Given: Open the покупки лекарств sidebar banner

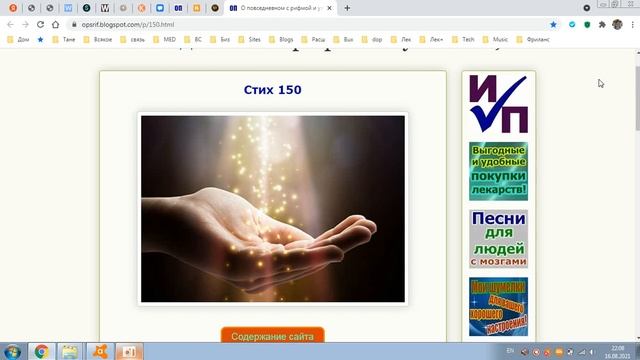Looking at the screenshot, I should pyautogui.click(x=498, y=171).
